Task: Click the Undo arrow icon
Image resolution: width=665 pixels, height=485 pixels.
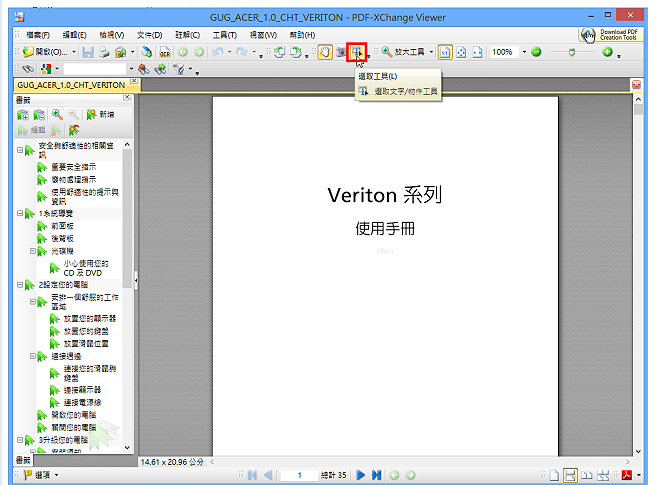Action: [x=218, y=52]
